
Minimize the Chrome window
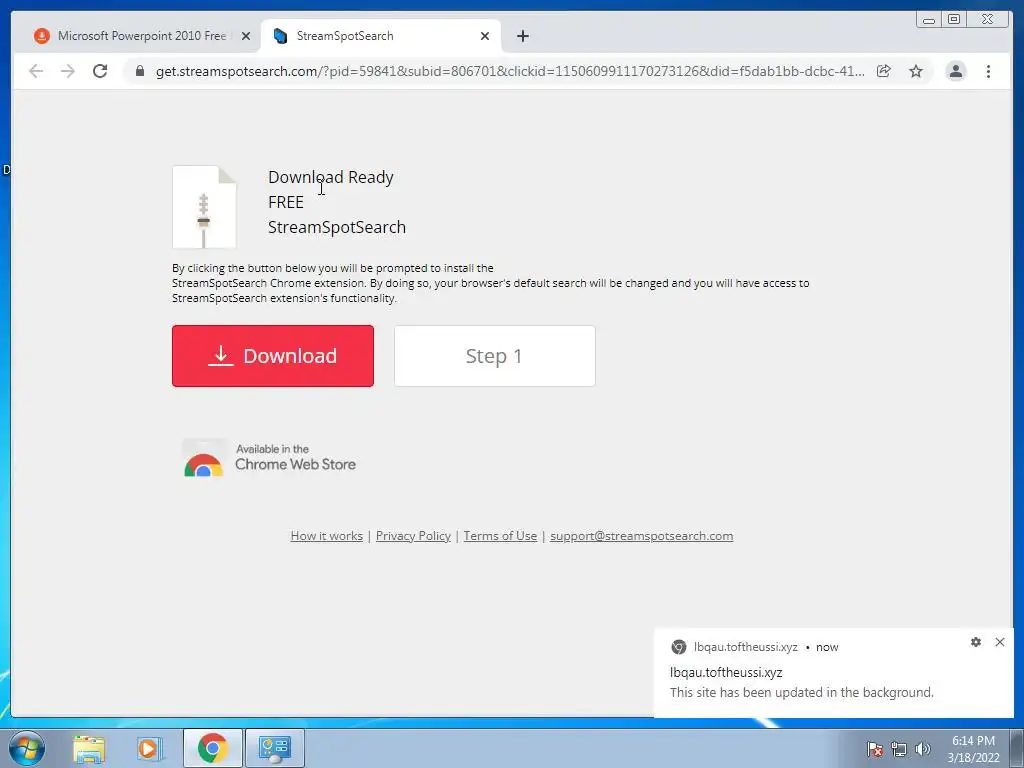click(x=929, y=20)
